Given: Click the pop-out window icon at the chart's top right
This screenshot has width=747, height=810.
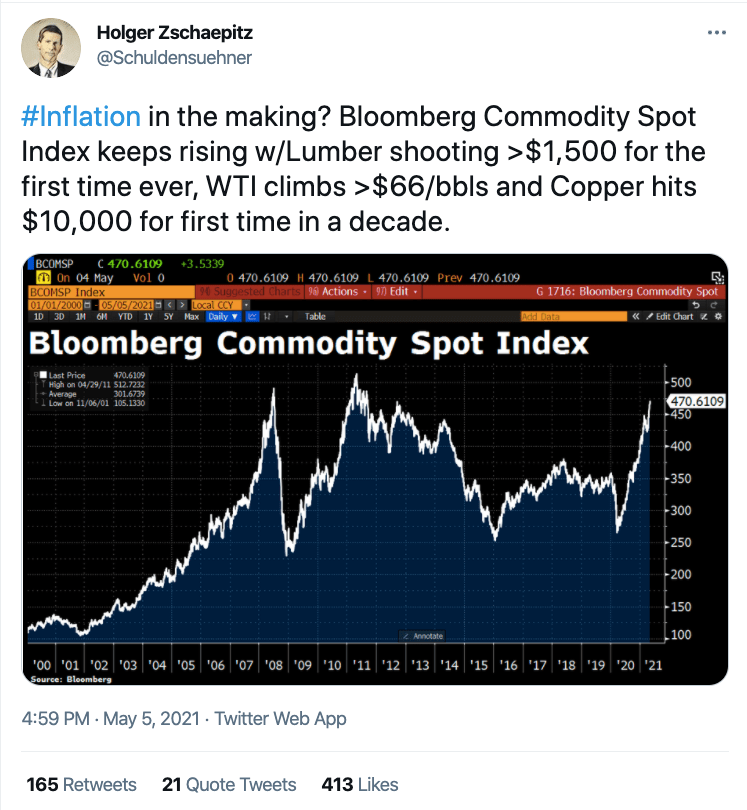Looking at the screenshot, I should pyautogui.click(x=718, y=277).
